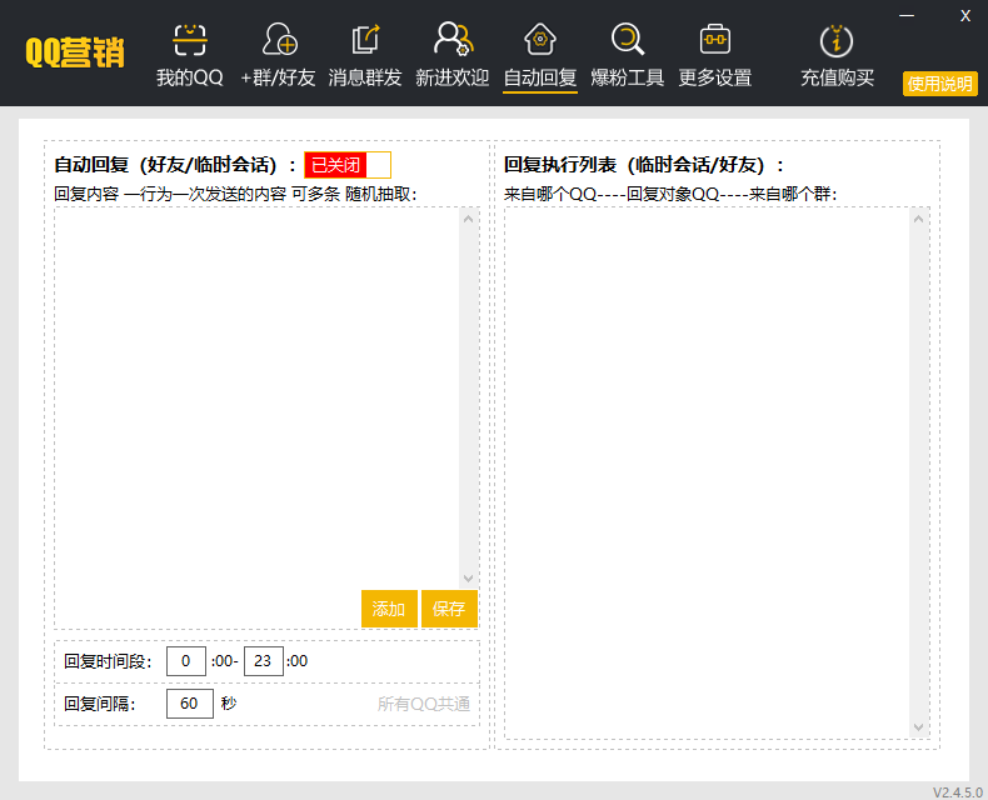Edit the reply start hour field
Image resolution: width=988 pixels, height=800 pixels.
(x=186, y=661)
